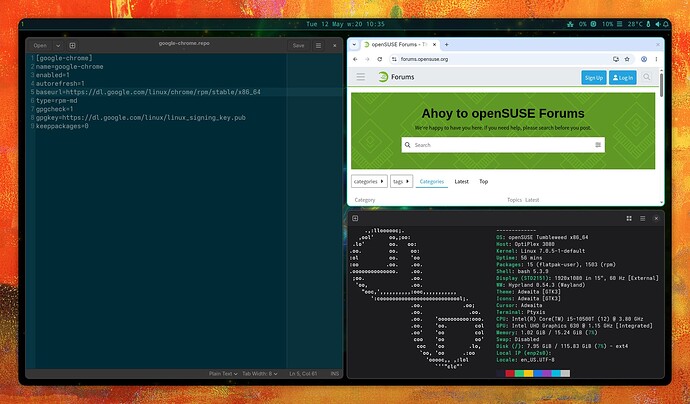Go forward in Chrome
690x404 pixels.
click(x=367, y=59)
